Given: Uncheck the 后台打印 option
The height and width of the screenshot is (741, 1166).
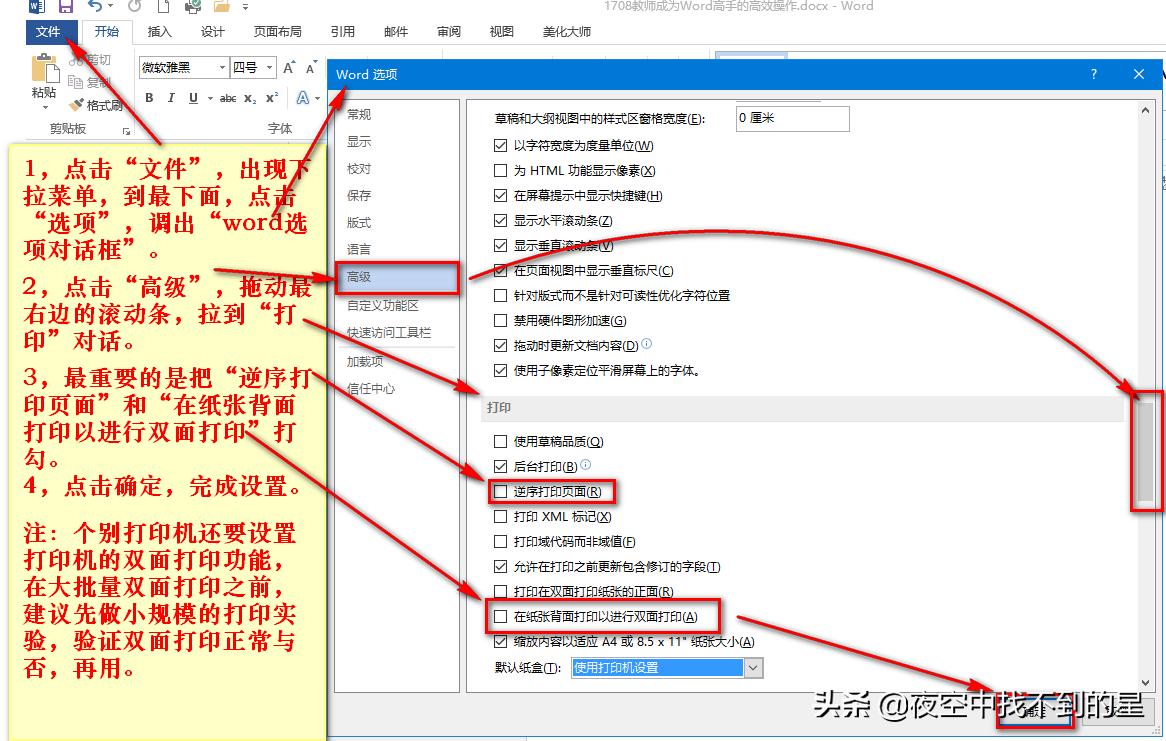Looking at the screenshot, I should [500, 467].
